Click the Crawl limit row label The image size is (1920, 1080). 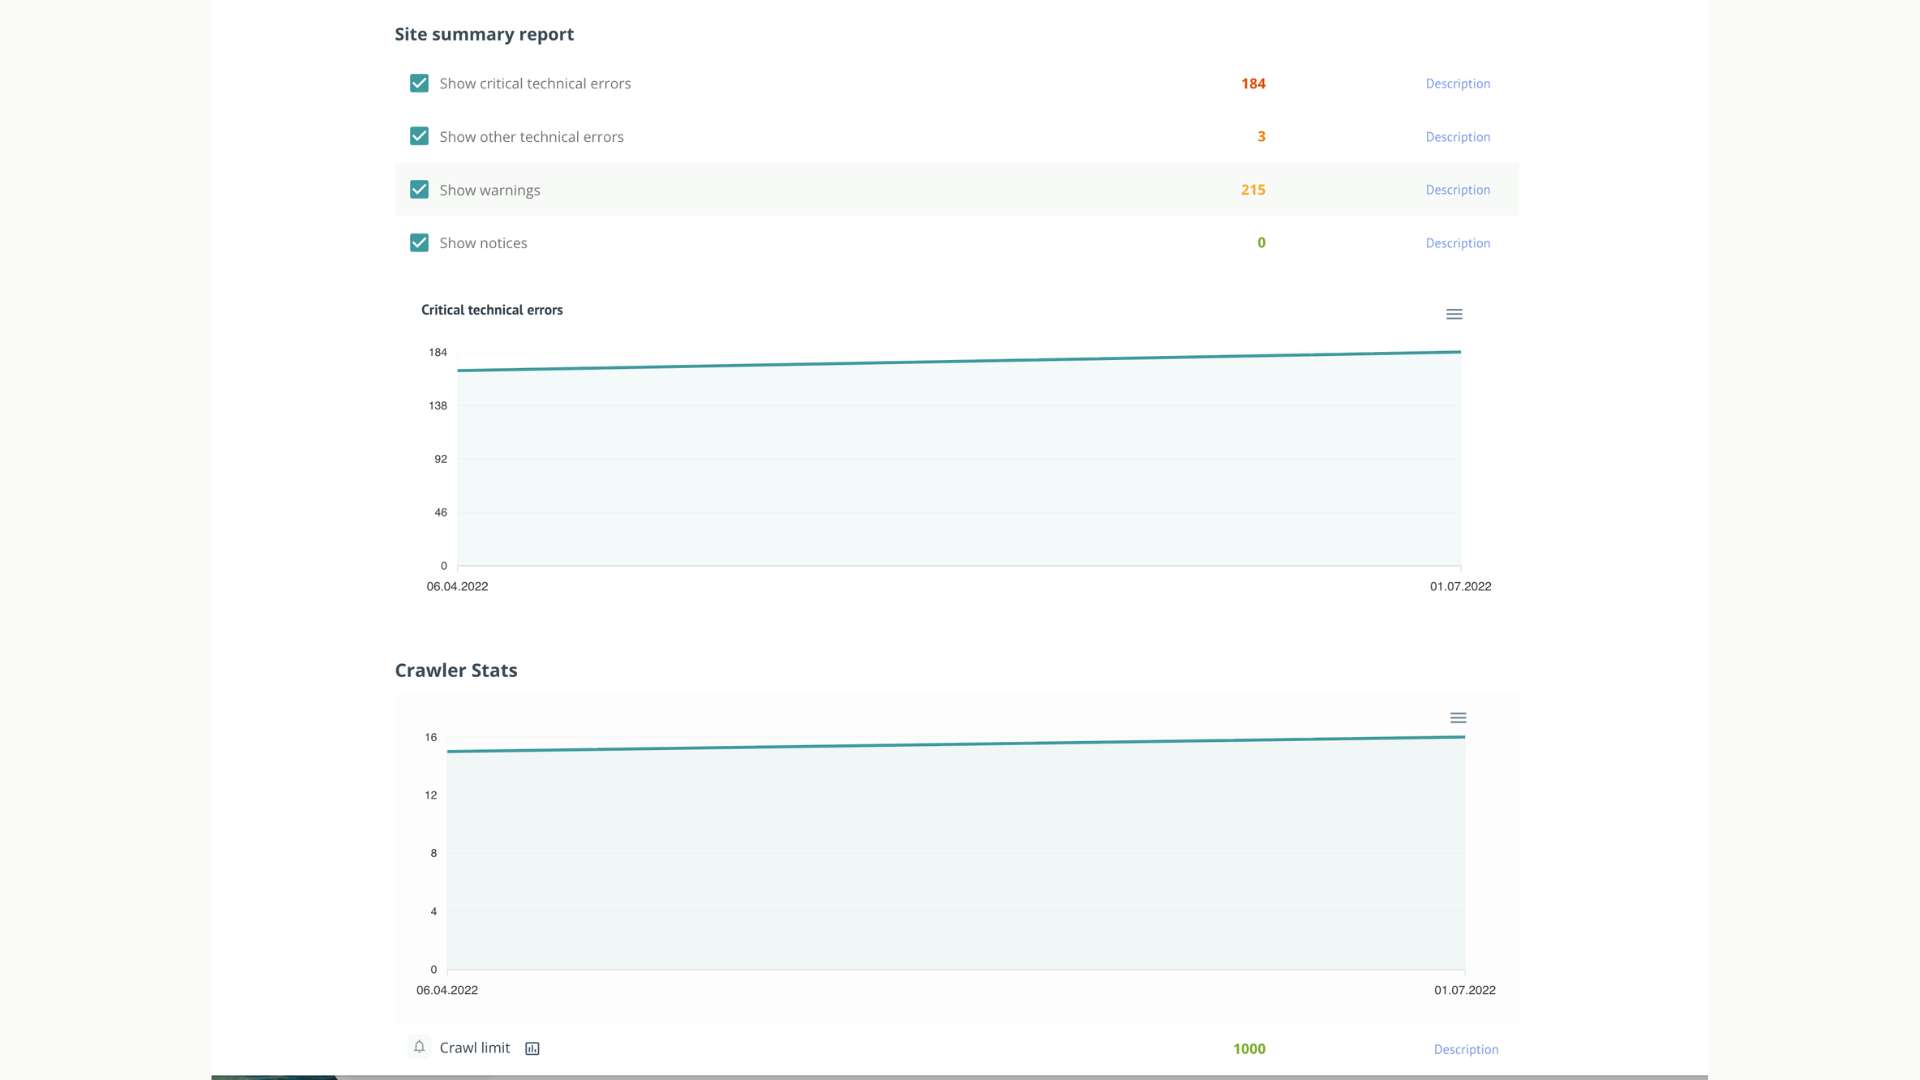474,1047
